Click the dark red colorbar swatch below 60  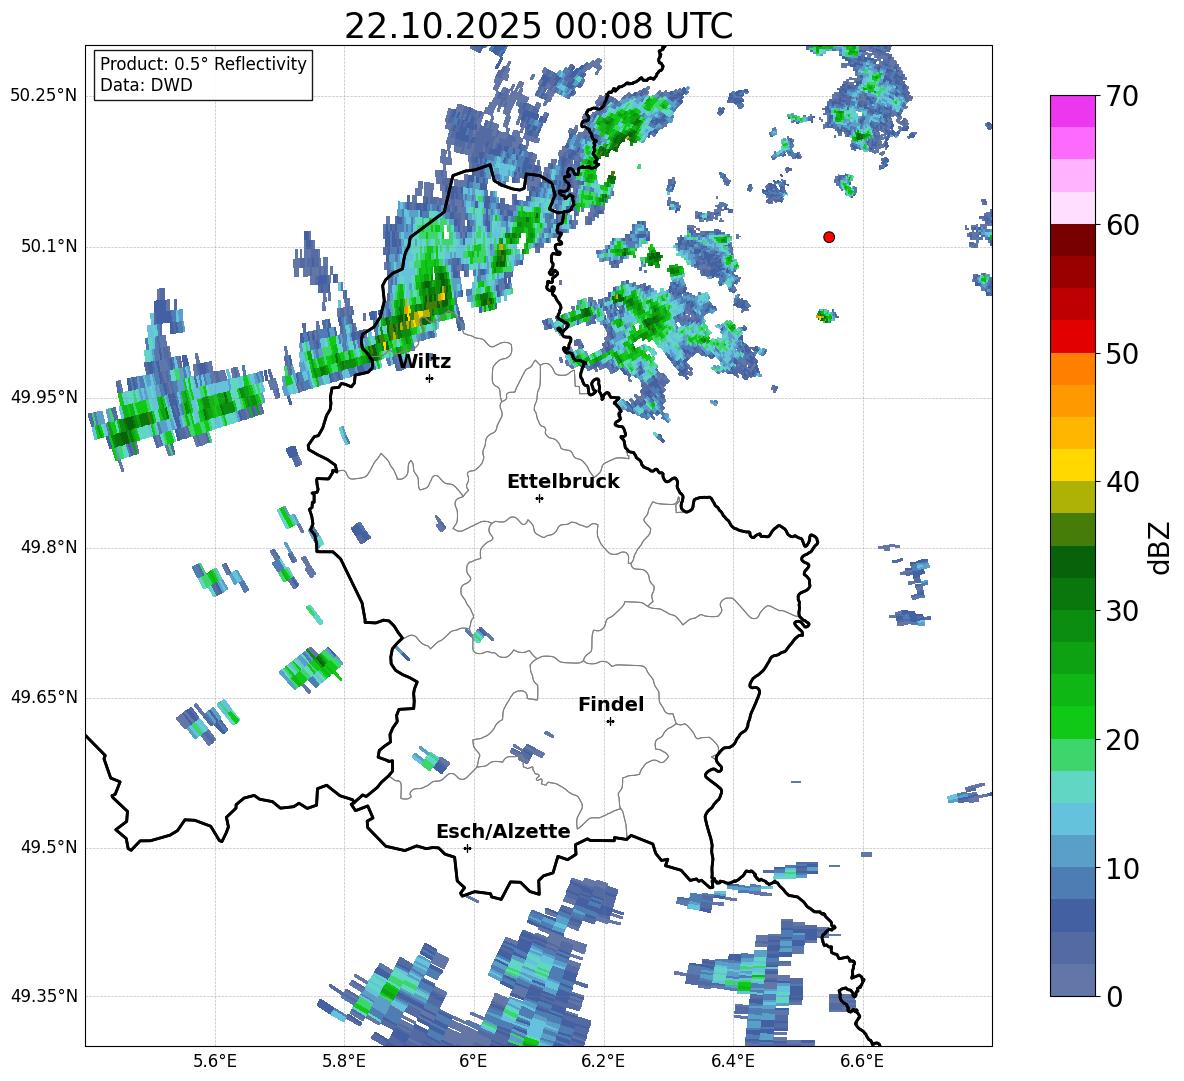1072,240
